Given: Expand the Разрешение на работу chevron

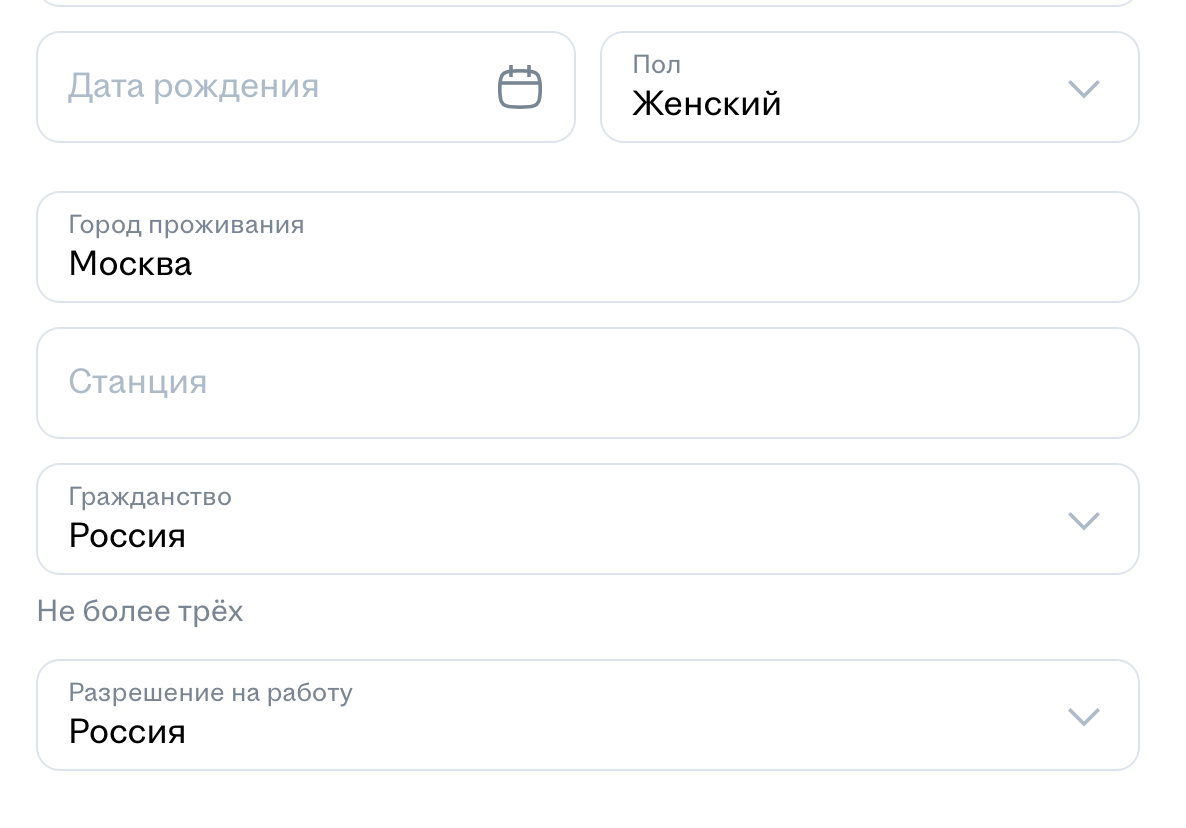Looking at the screenshot, I should coord(1084,717).
